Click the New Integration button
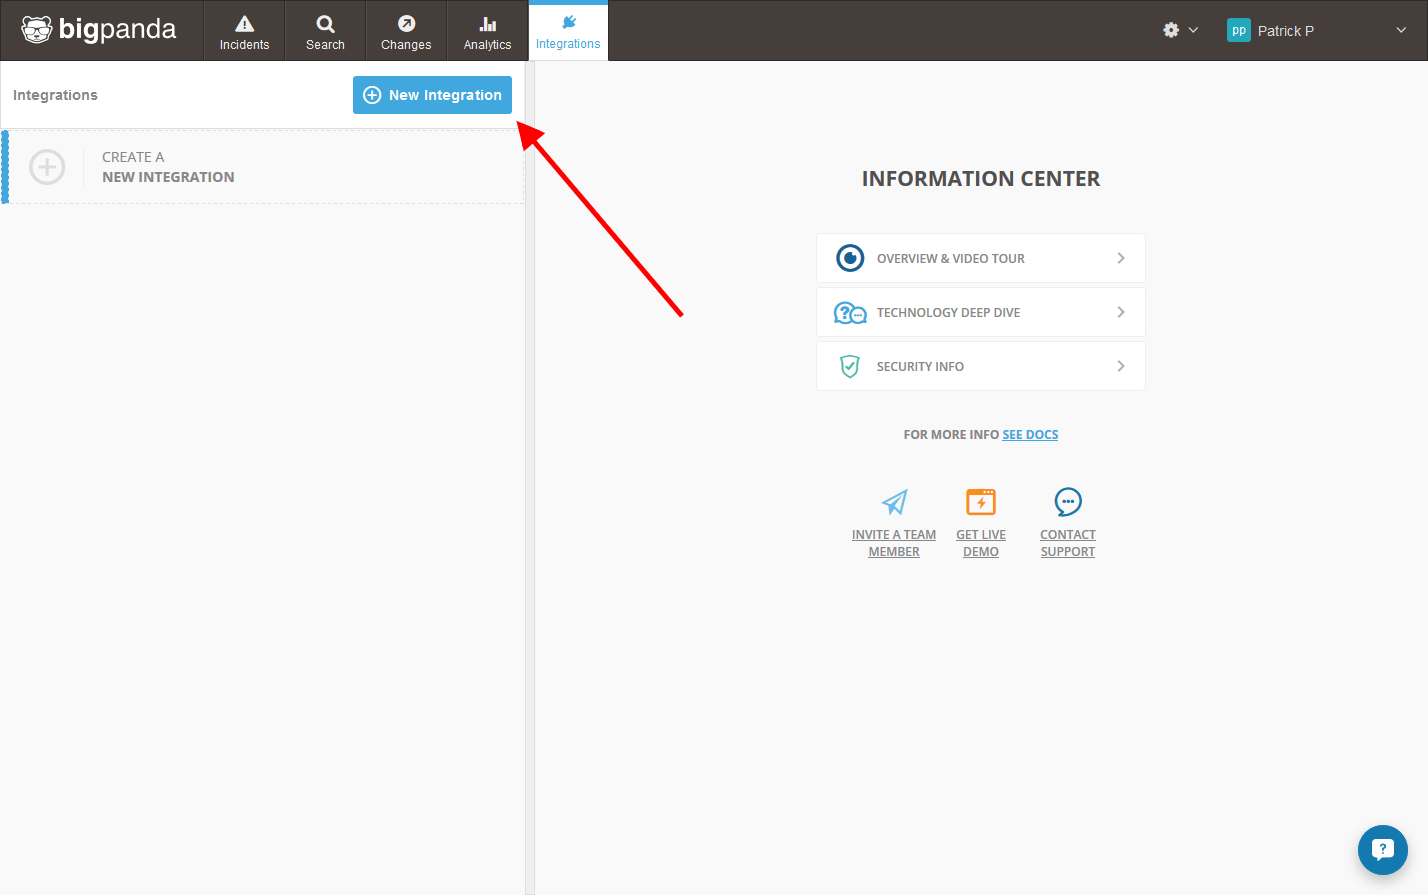This screenshot has height=895, width=1428. [x=432, y=95]
